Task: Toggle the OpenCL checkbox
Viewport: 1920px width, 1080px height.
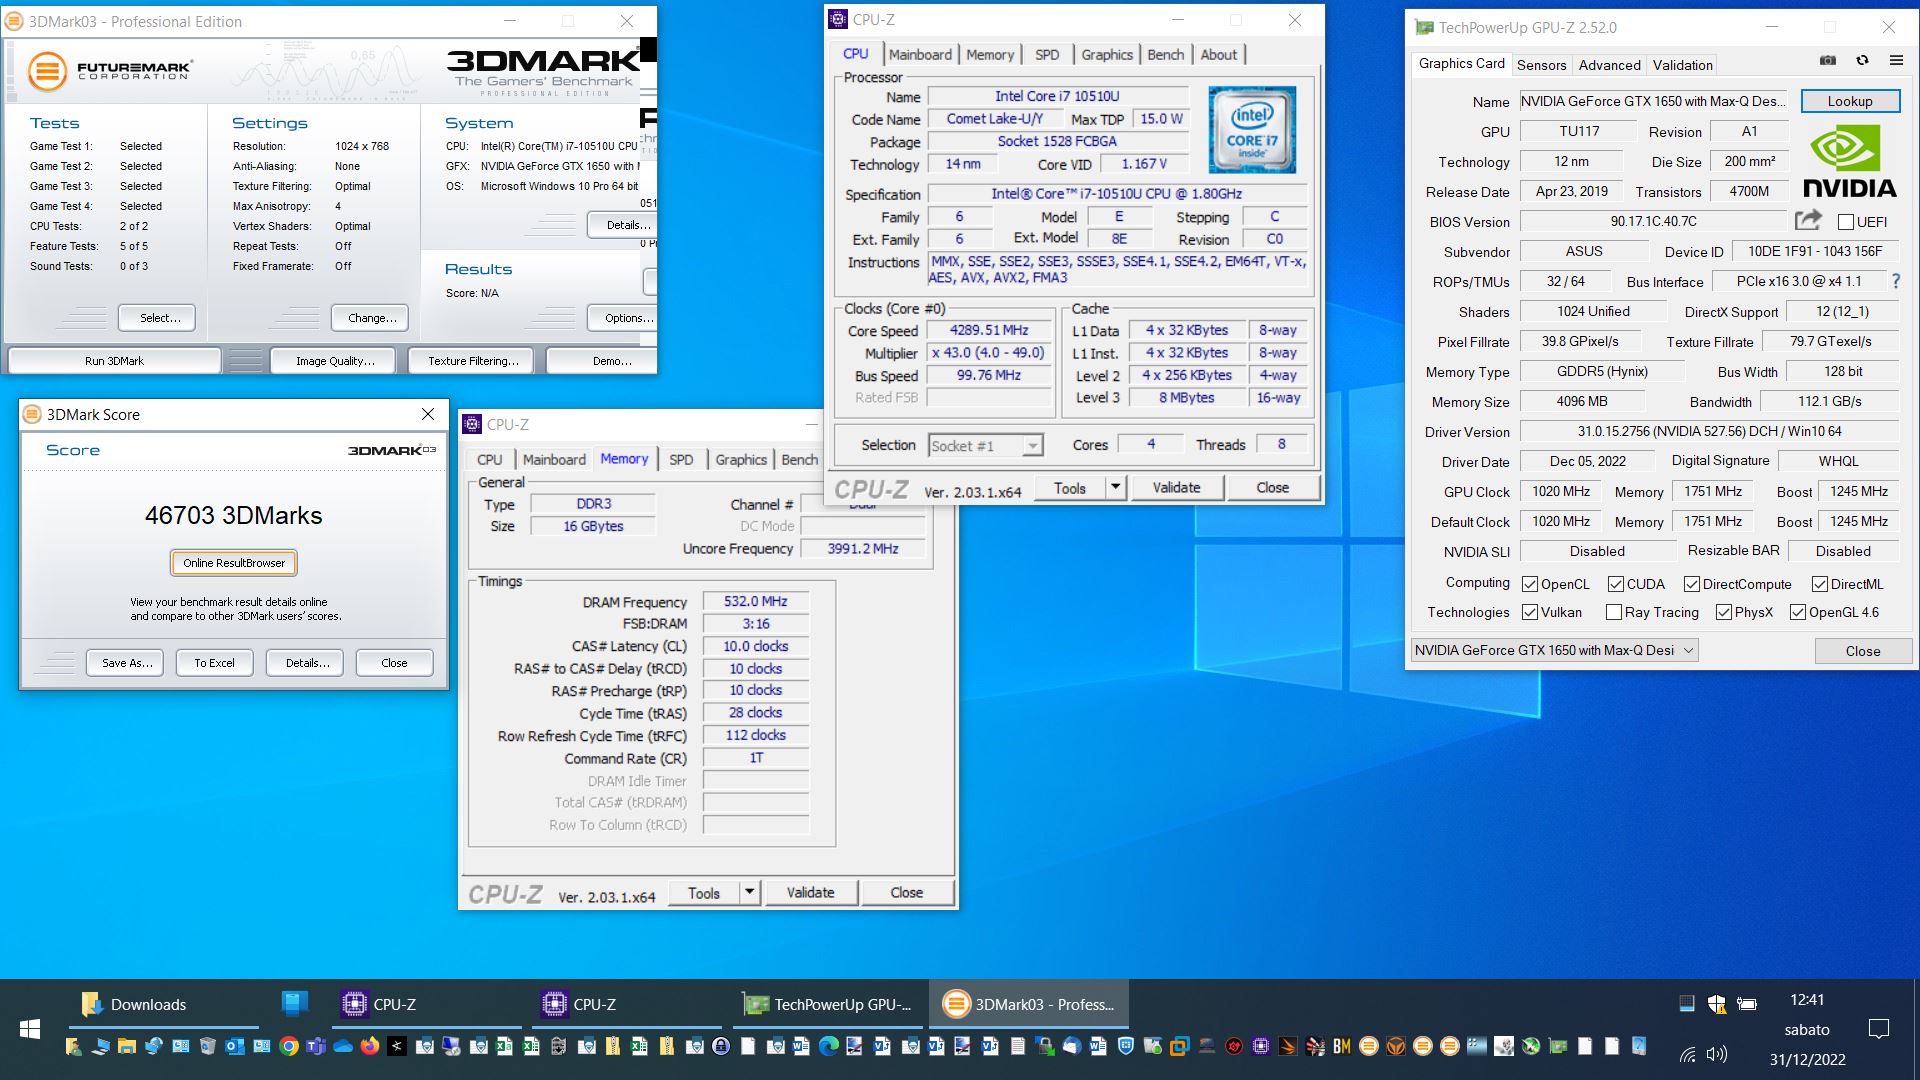Action: (x=1530, y=584)
